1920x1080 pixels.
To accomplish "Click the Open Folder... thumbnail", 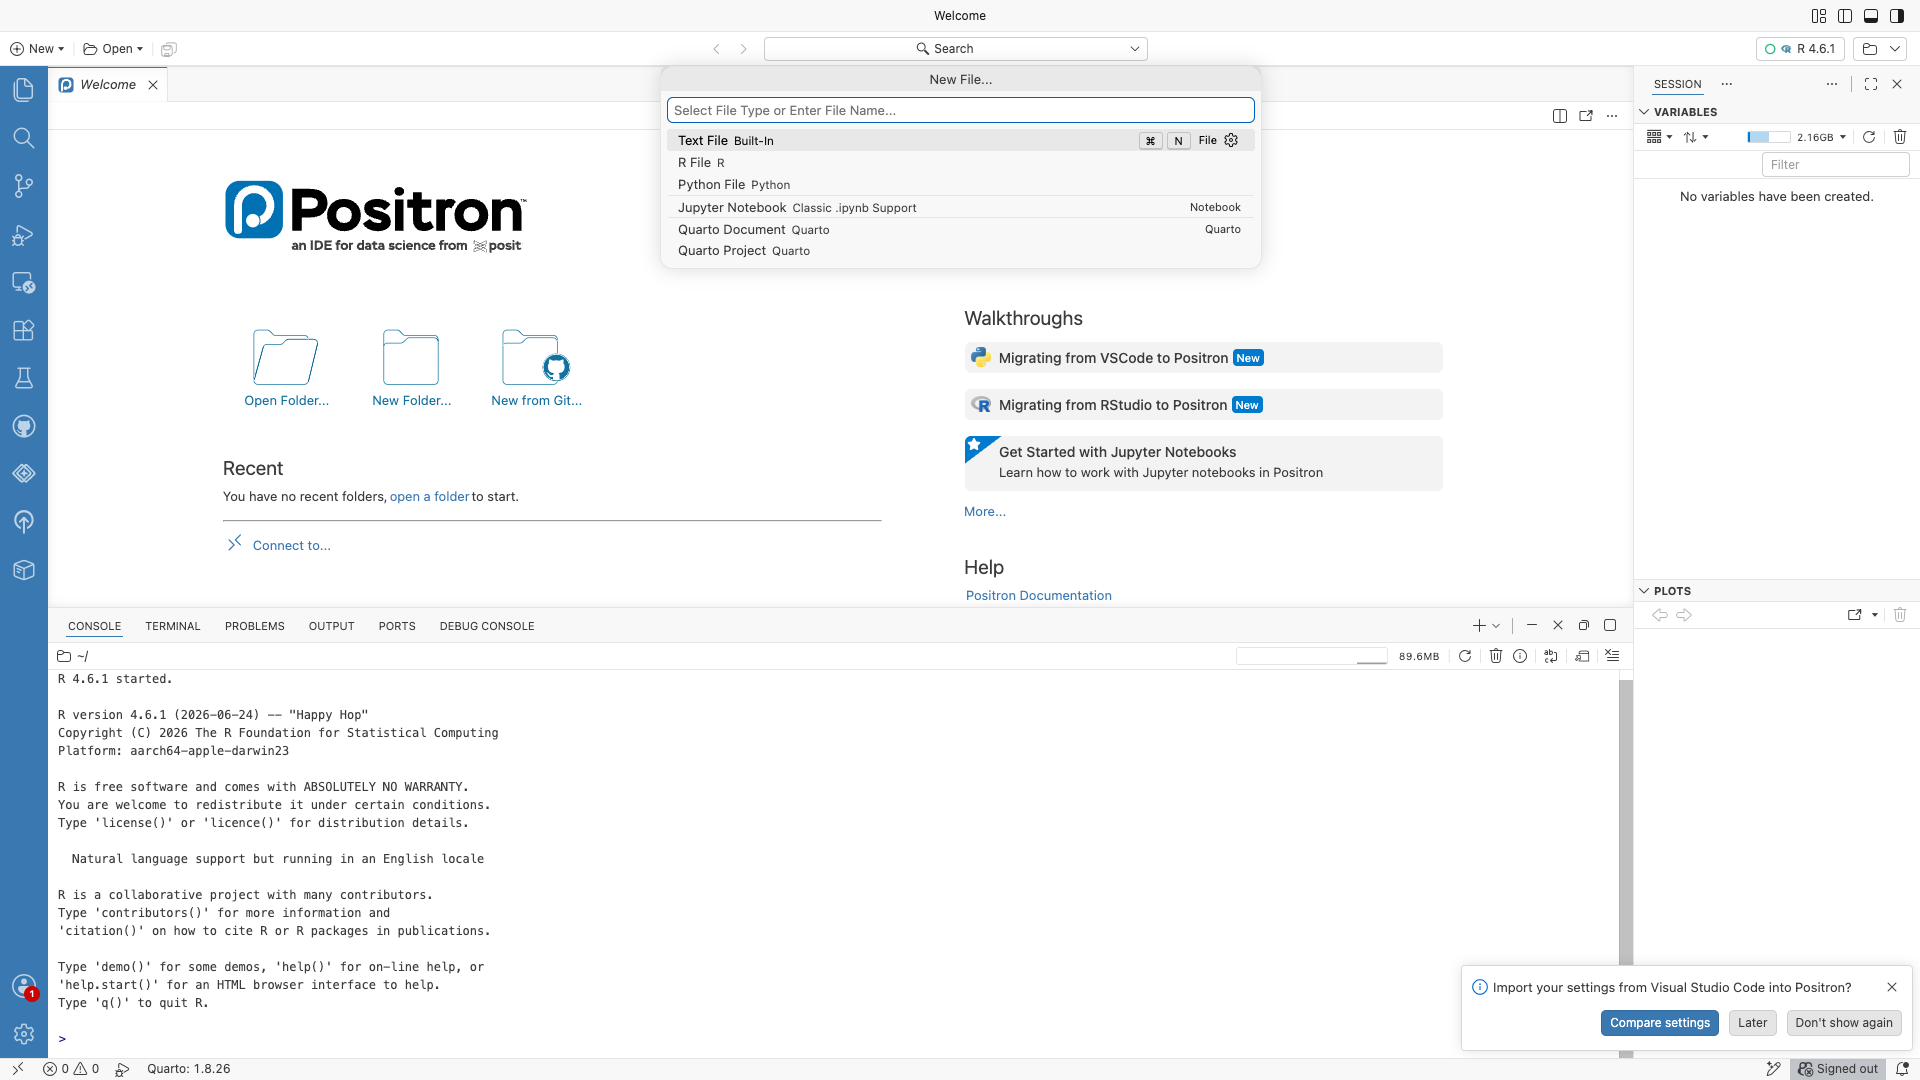I will [x=286, y=368].
